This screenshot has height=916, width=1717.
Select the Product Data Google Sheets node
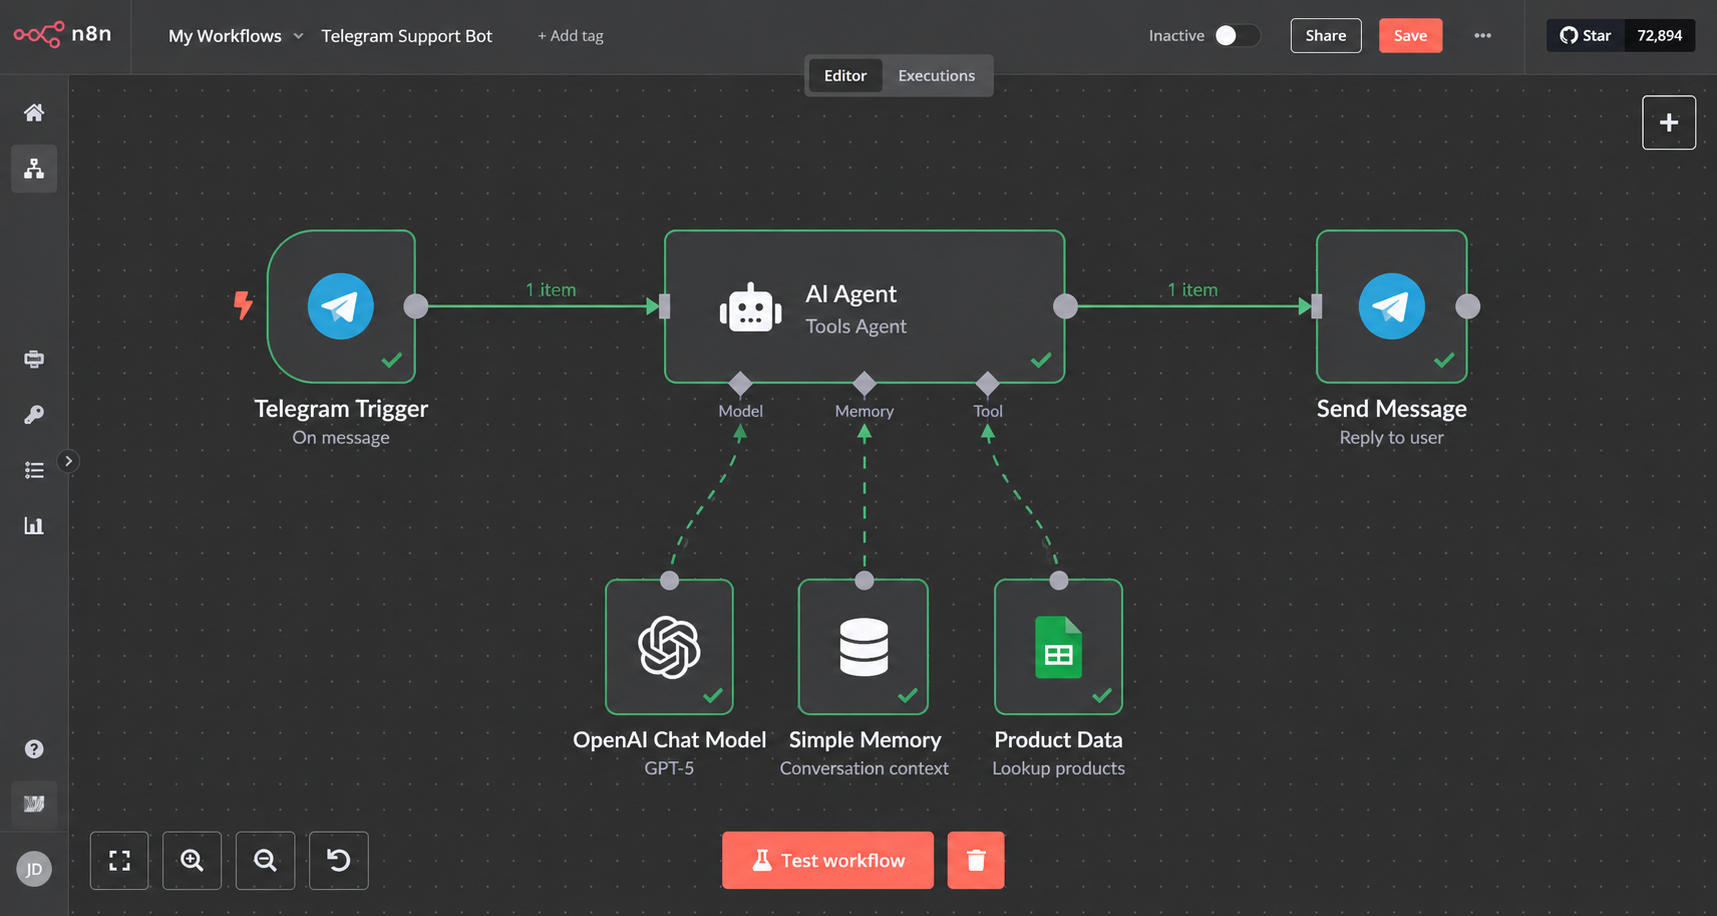[x=1058, y=647]
